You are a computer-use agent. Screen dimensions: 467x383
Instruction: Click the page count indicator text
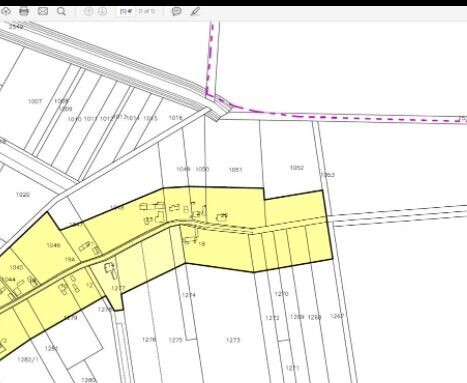(x=147, y=12)
